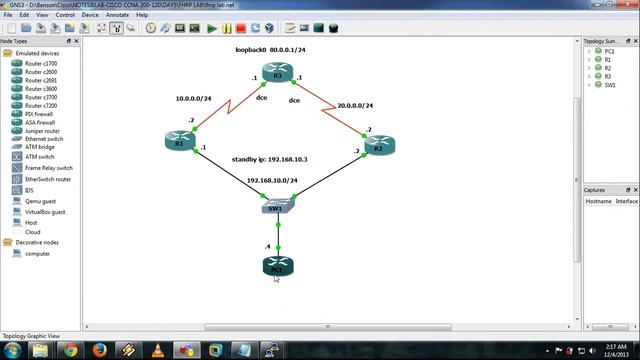This screenshot has width=640, height=360.
Task: Expand R1 in Topology Summary
Action: pos(589,60)
